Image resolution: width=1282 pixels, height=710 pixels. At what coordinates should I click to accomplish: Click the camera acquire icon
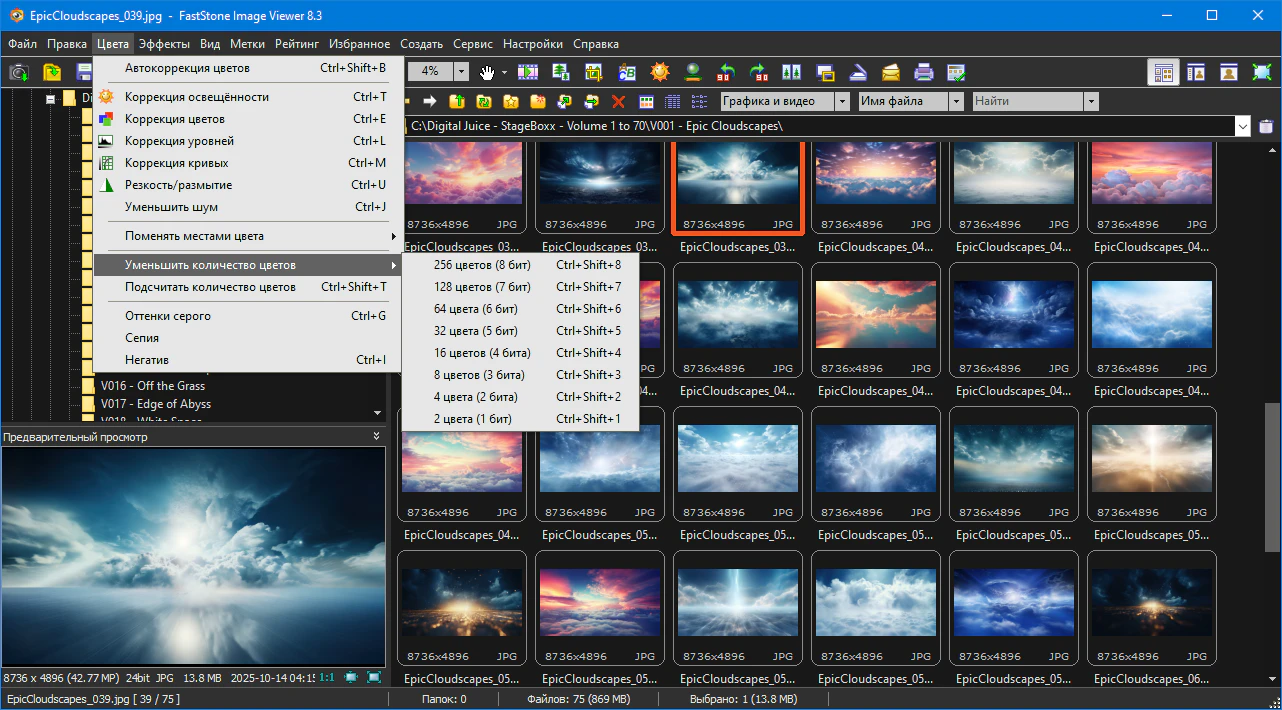[x=19, y=72]
